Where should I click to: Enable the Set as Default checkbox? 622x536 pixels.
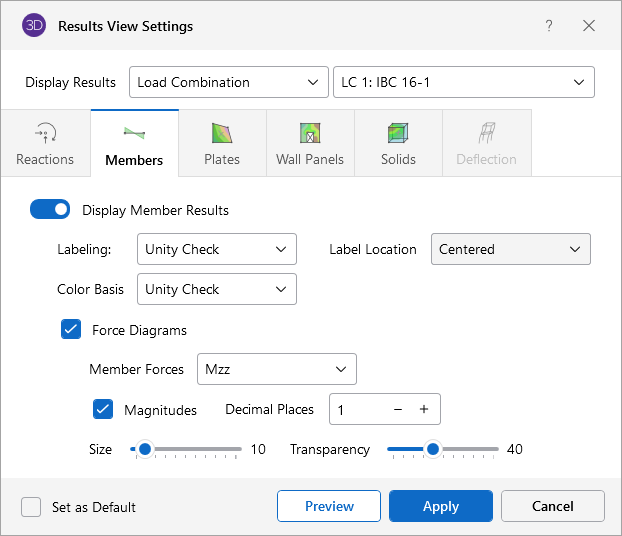32,507
